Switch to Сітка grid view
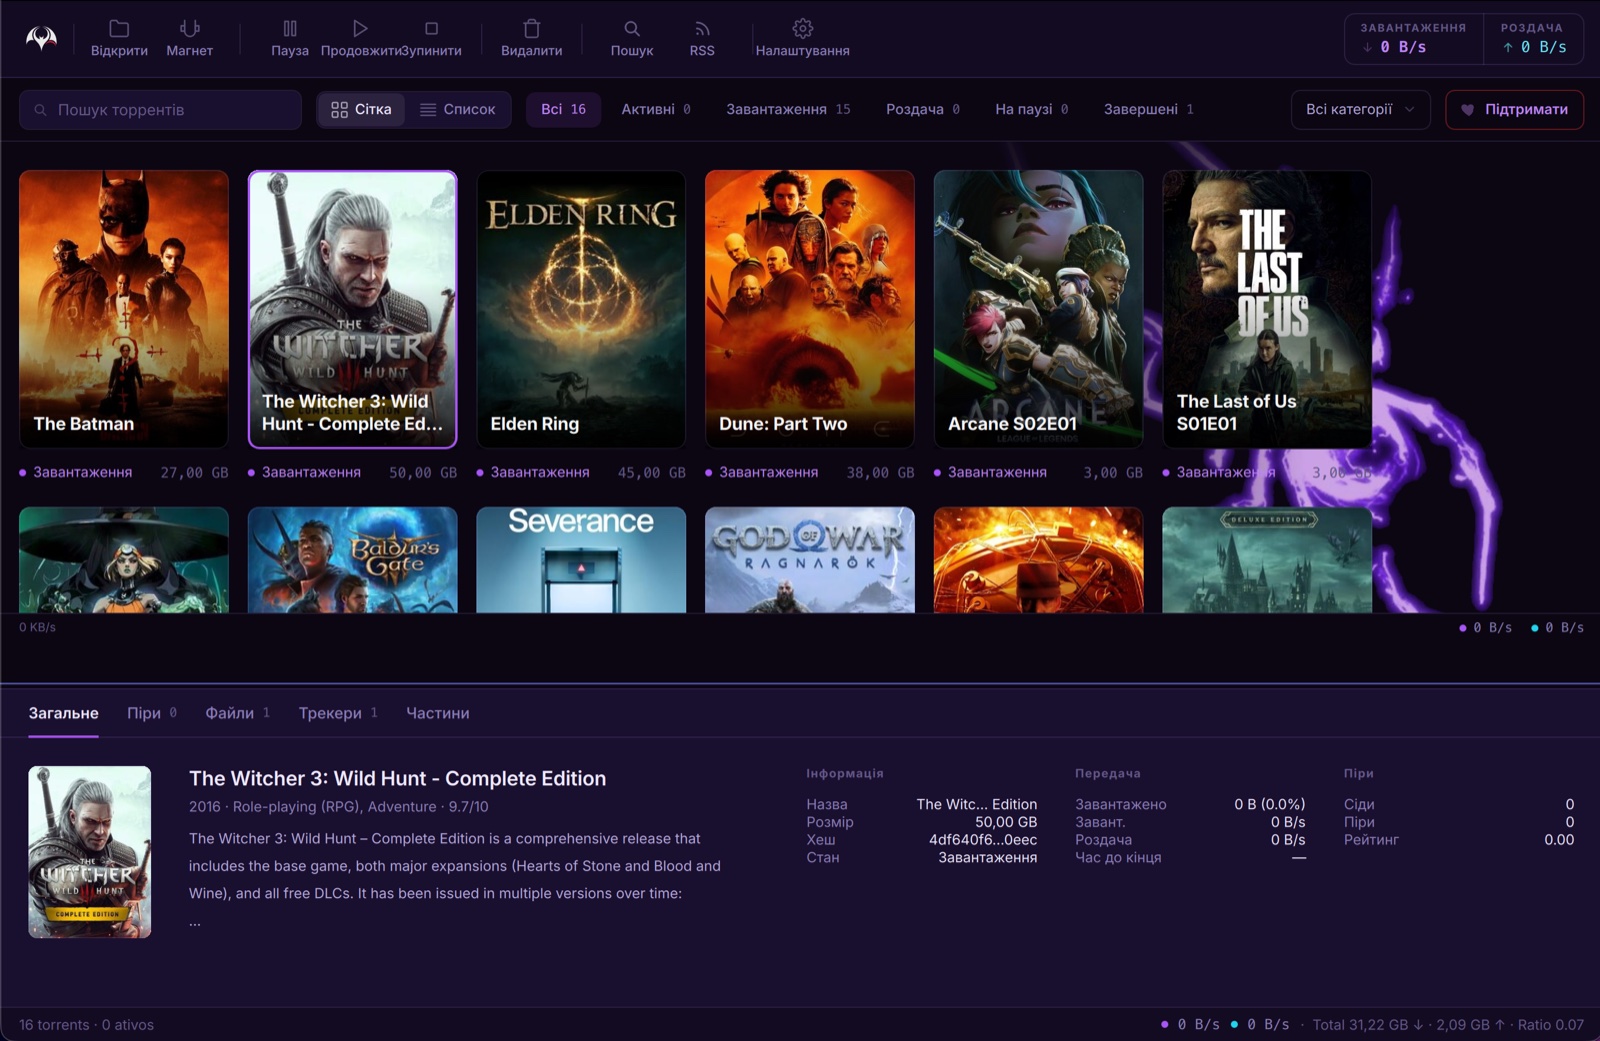Viewport: 1600px width, 1041px height. pyautogui.click(x=361, y=109)
